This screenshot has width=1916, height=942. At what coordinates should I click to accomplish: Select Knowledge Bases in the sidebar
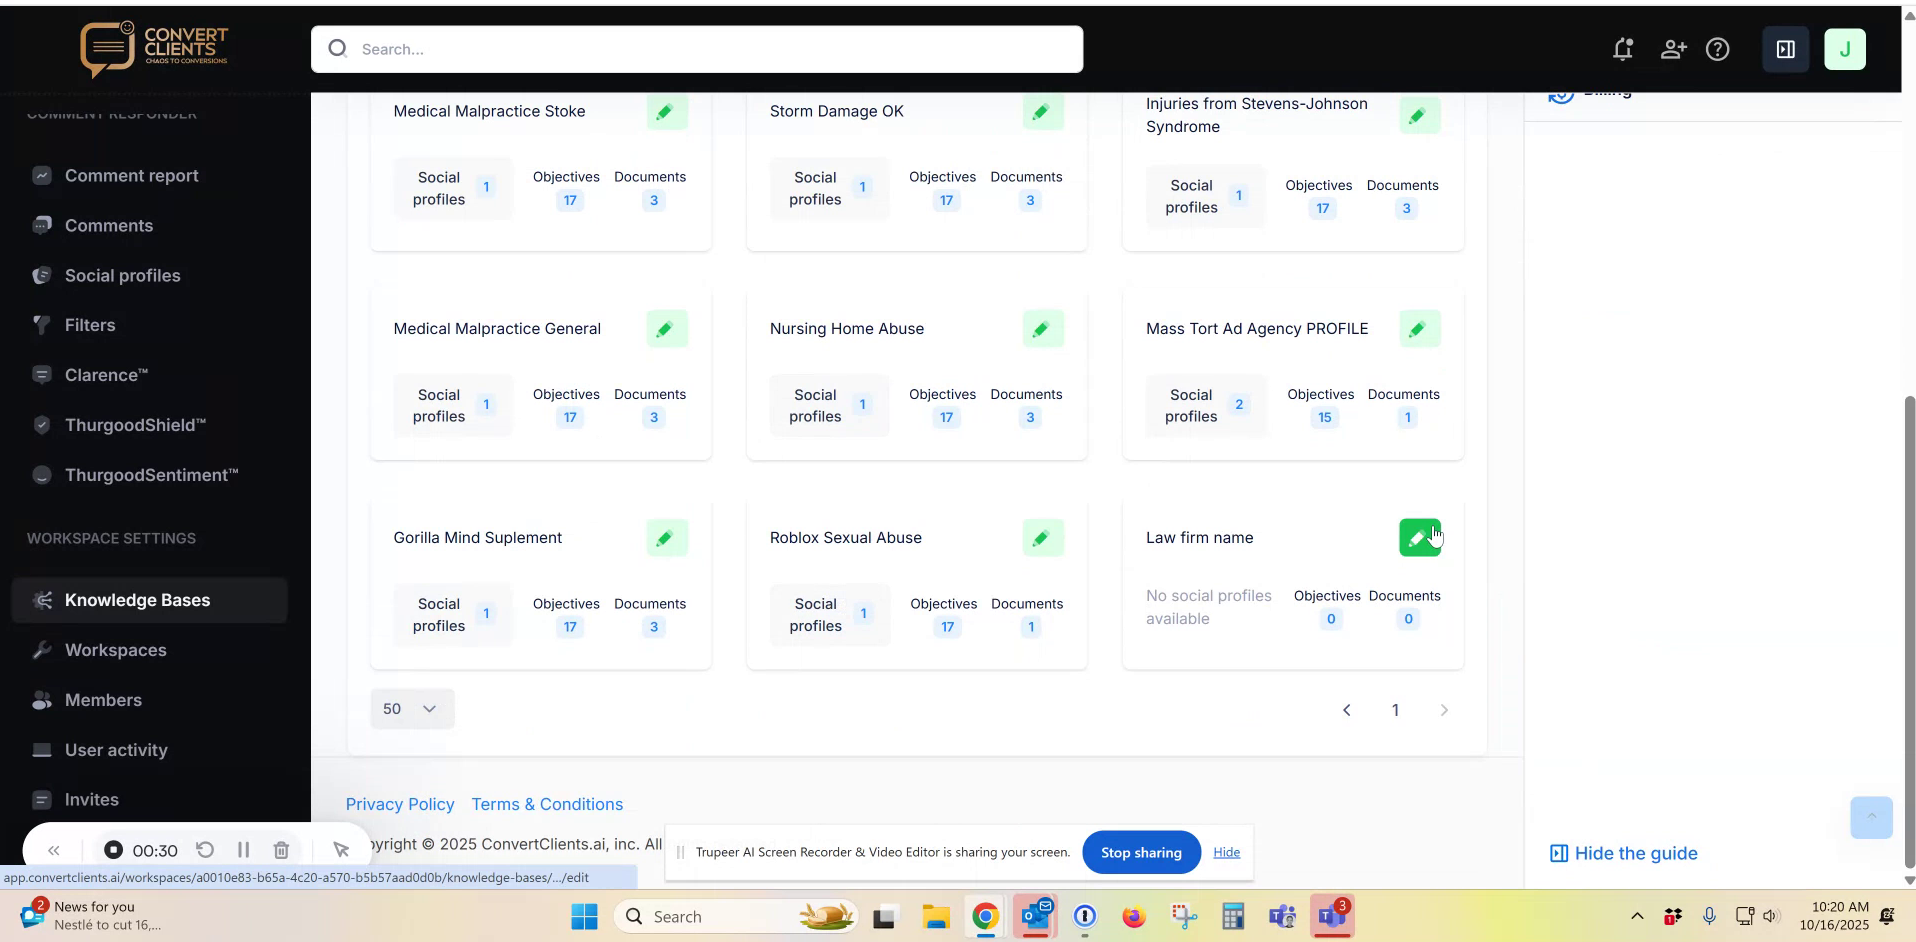137,600
